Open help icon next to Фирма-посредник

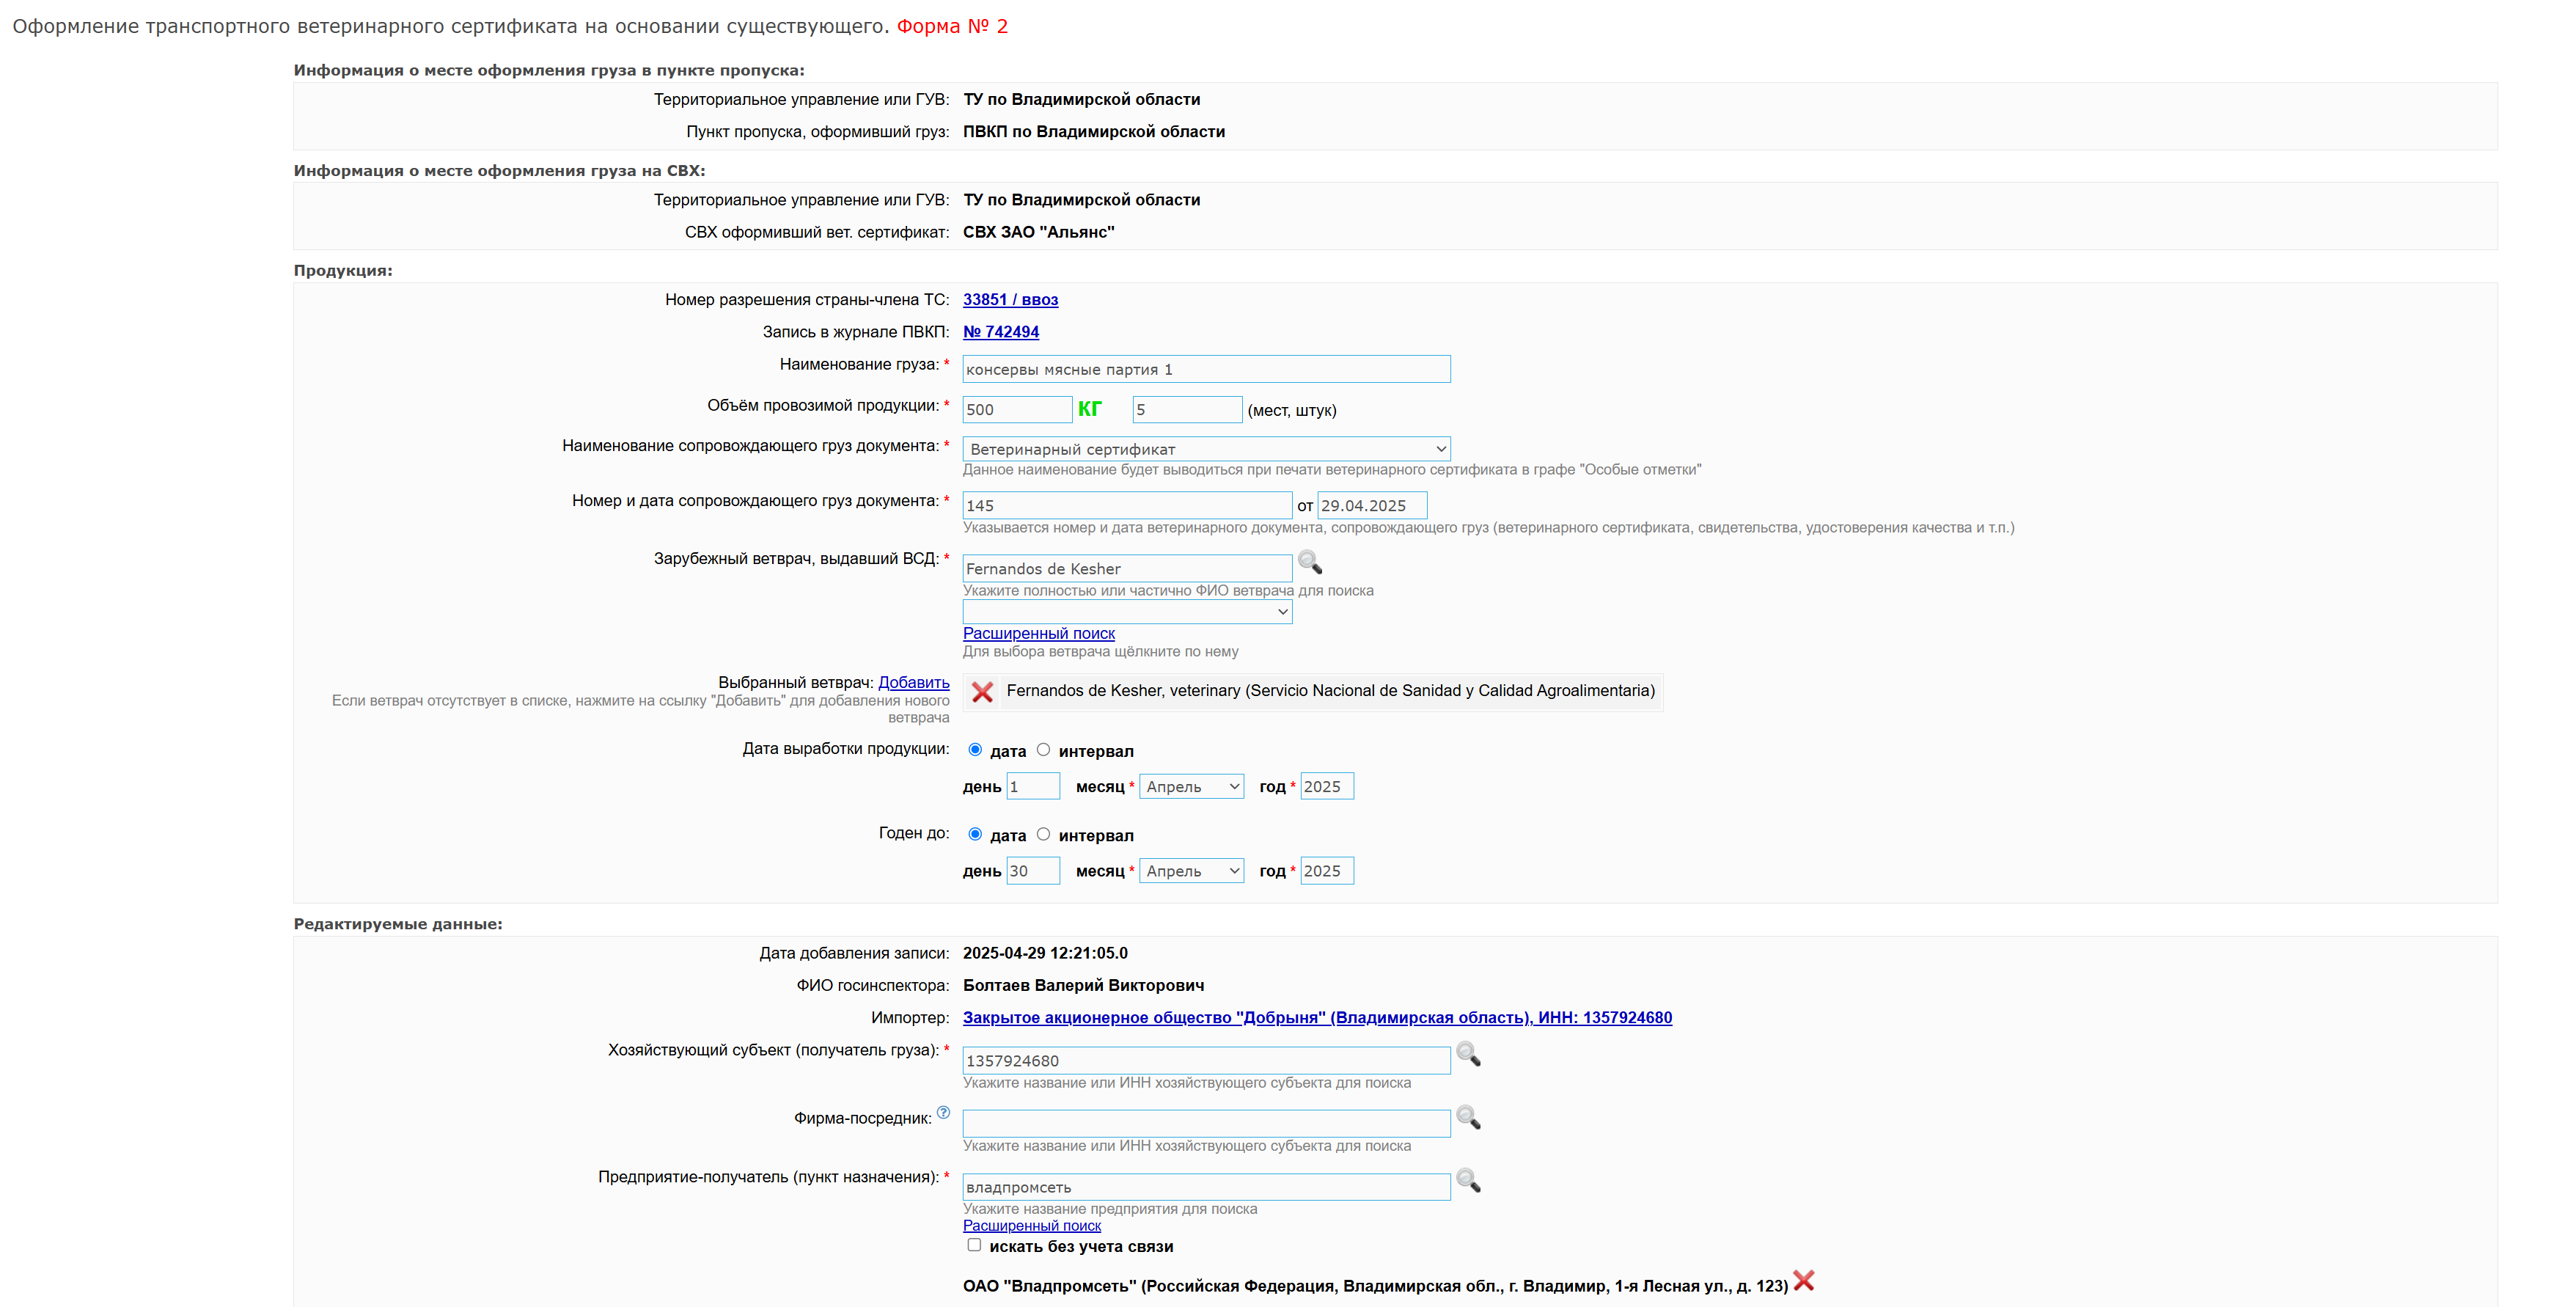click(x=943, y=1113)
